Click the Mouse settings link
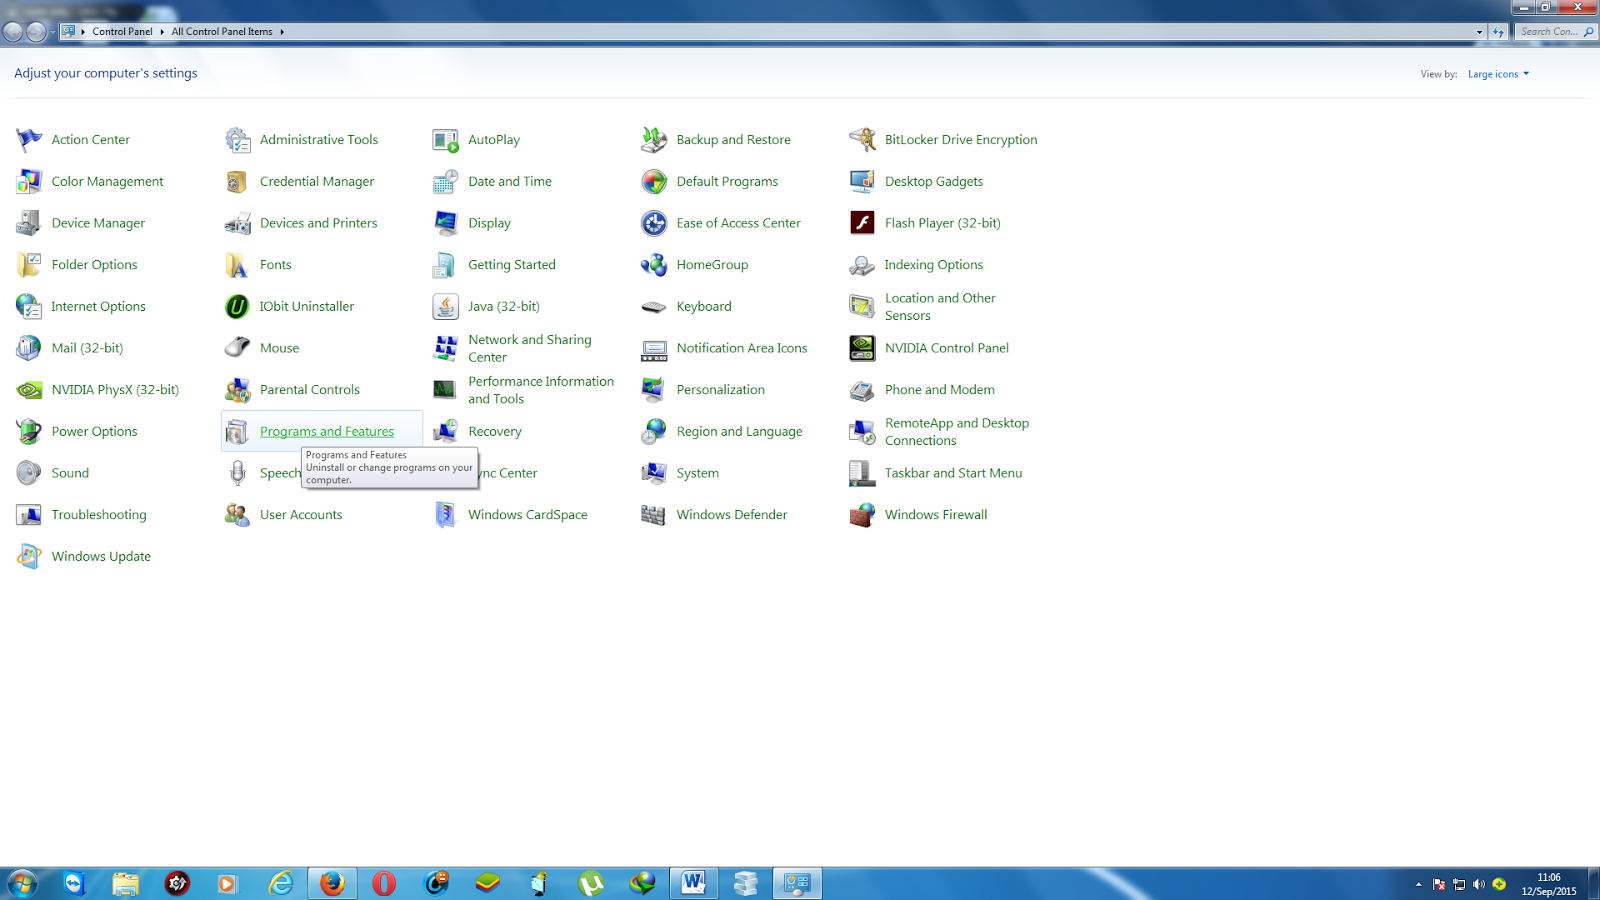The image size is (1600, 900). [279, 348]
